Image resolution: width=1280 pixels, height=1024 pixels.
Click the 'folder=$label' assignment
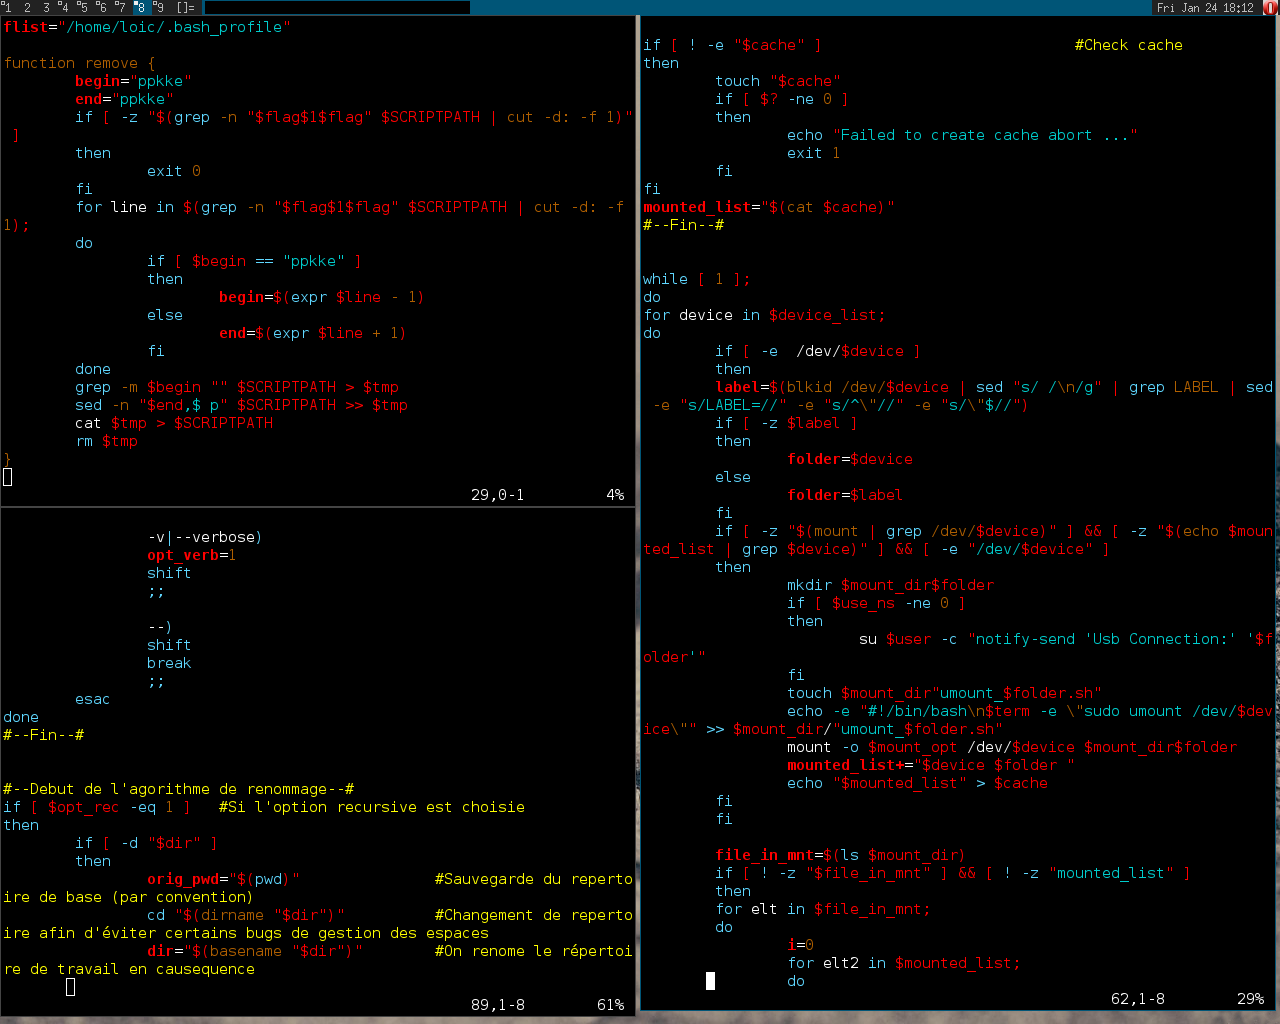tap(845, 495)
